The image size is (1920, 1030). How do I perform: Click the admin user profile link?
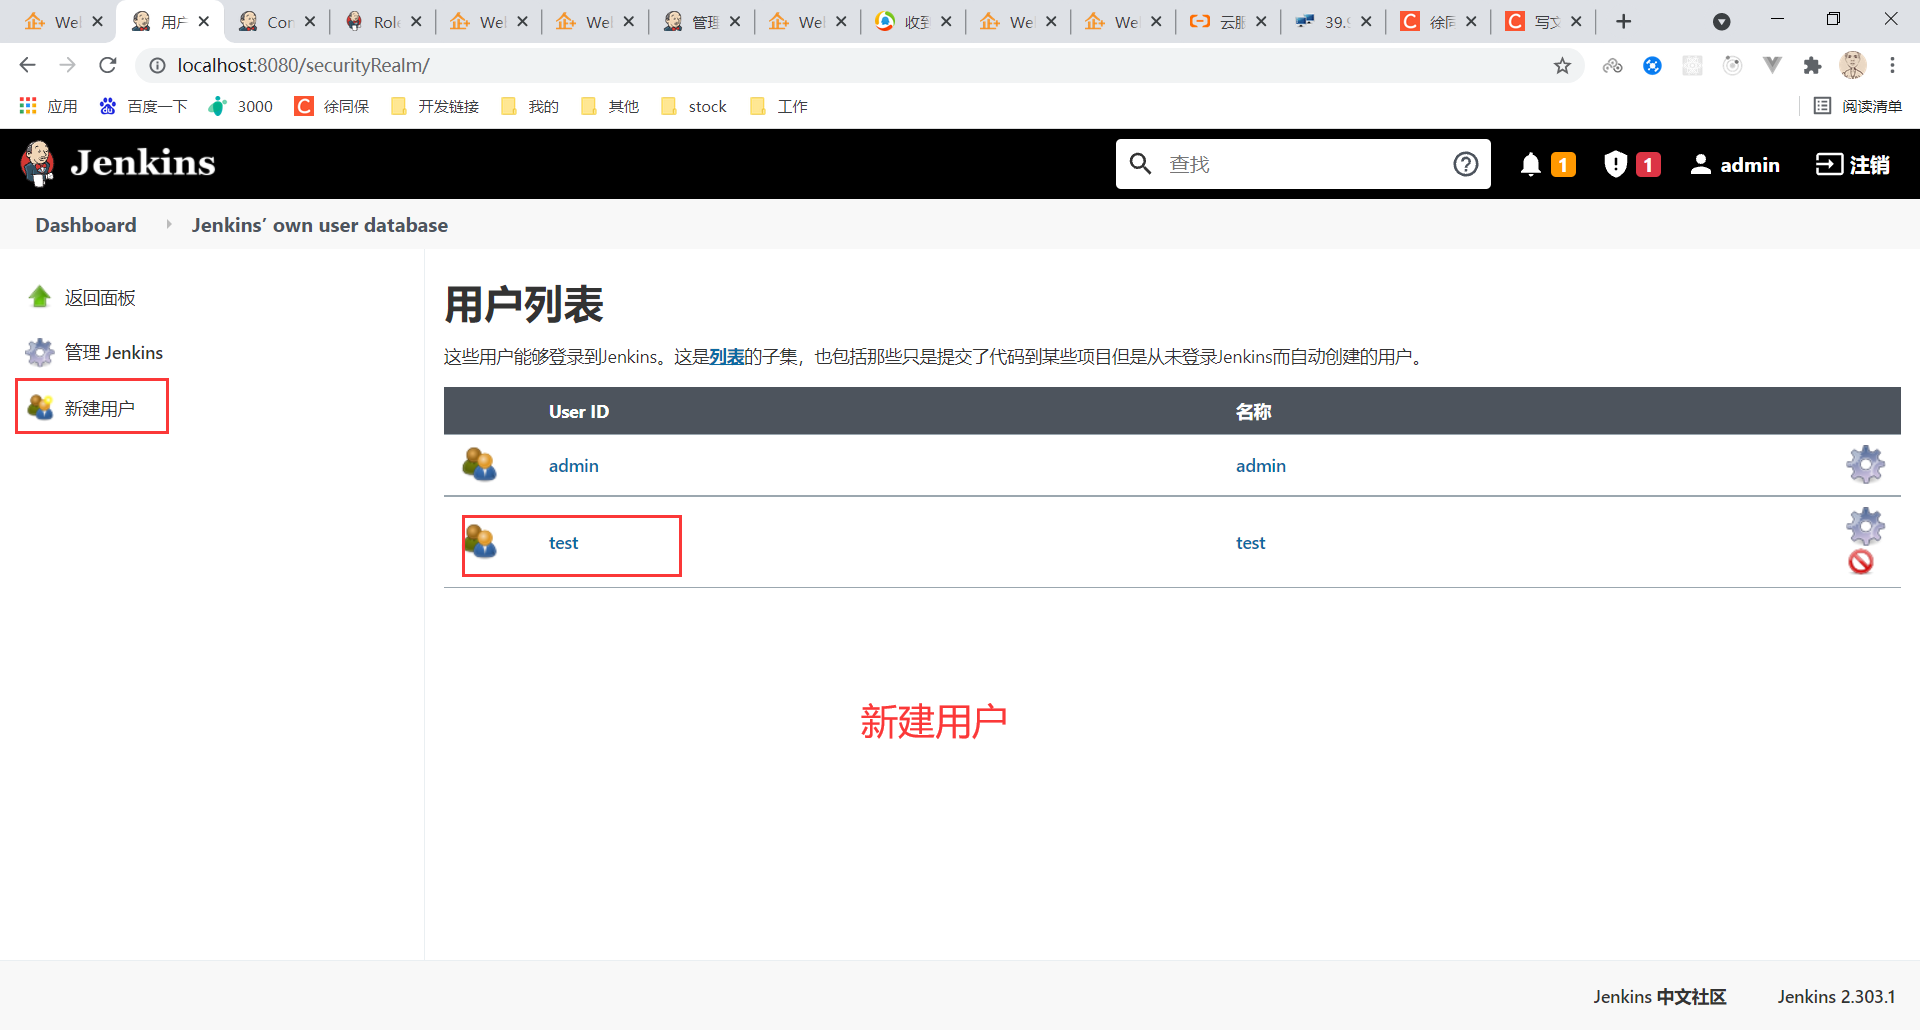[x=1735, y=164]
